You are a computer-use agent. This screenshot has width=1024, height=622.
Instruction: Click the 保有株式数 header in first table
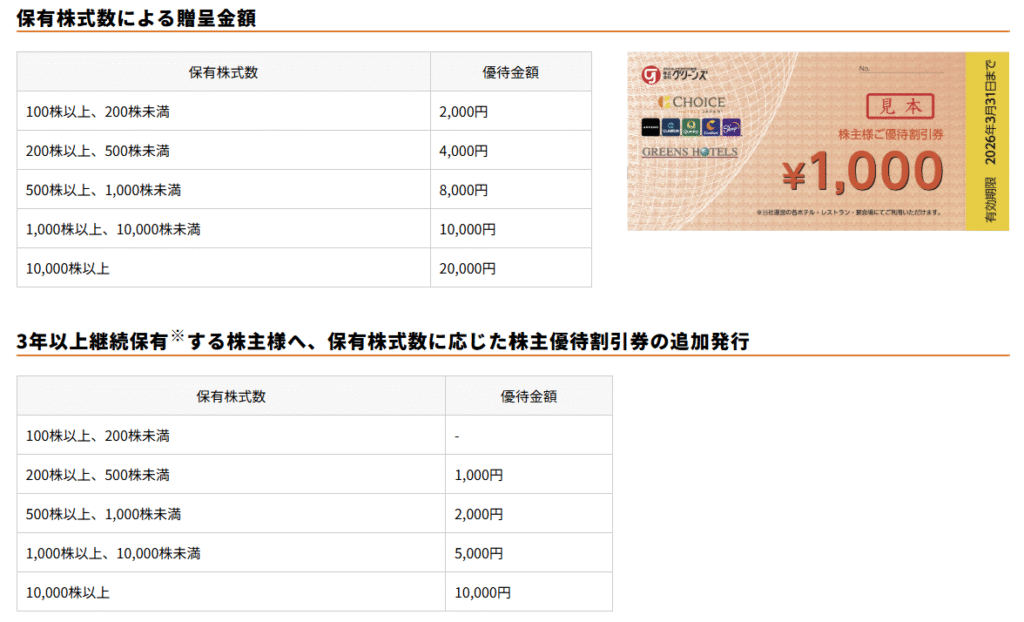(223, 72)
